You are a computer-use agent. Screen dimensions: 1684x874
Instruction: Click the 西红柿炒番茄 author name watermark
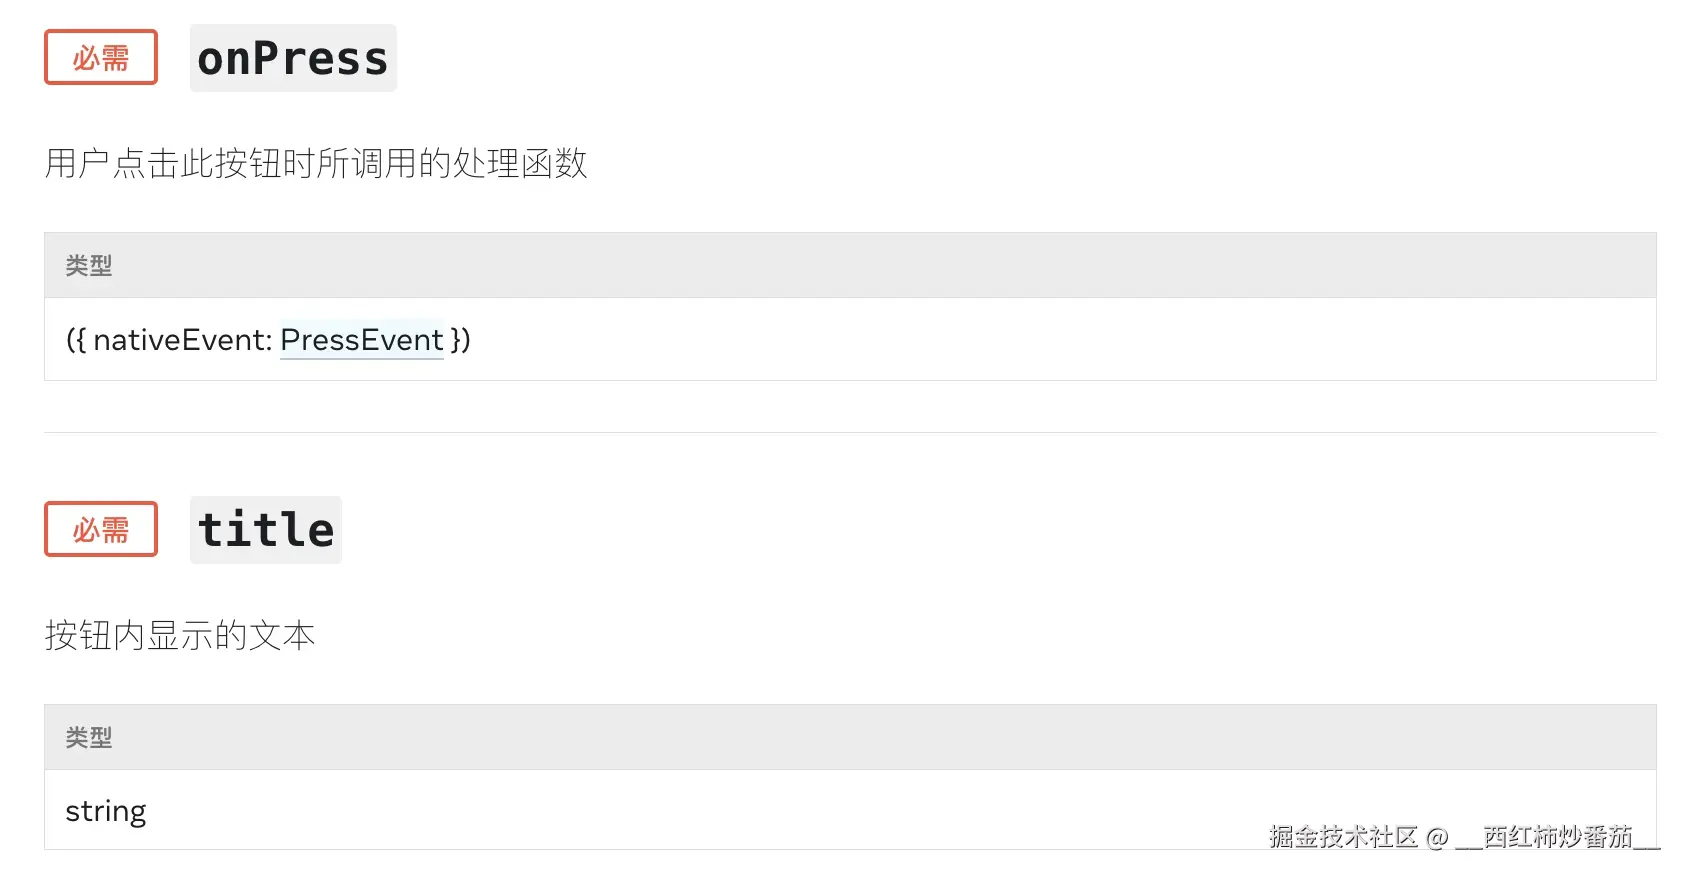tap(1558, 836)
